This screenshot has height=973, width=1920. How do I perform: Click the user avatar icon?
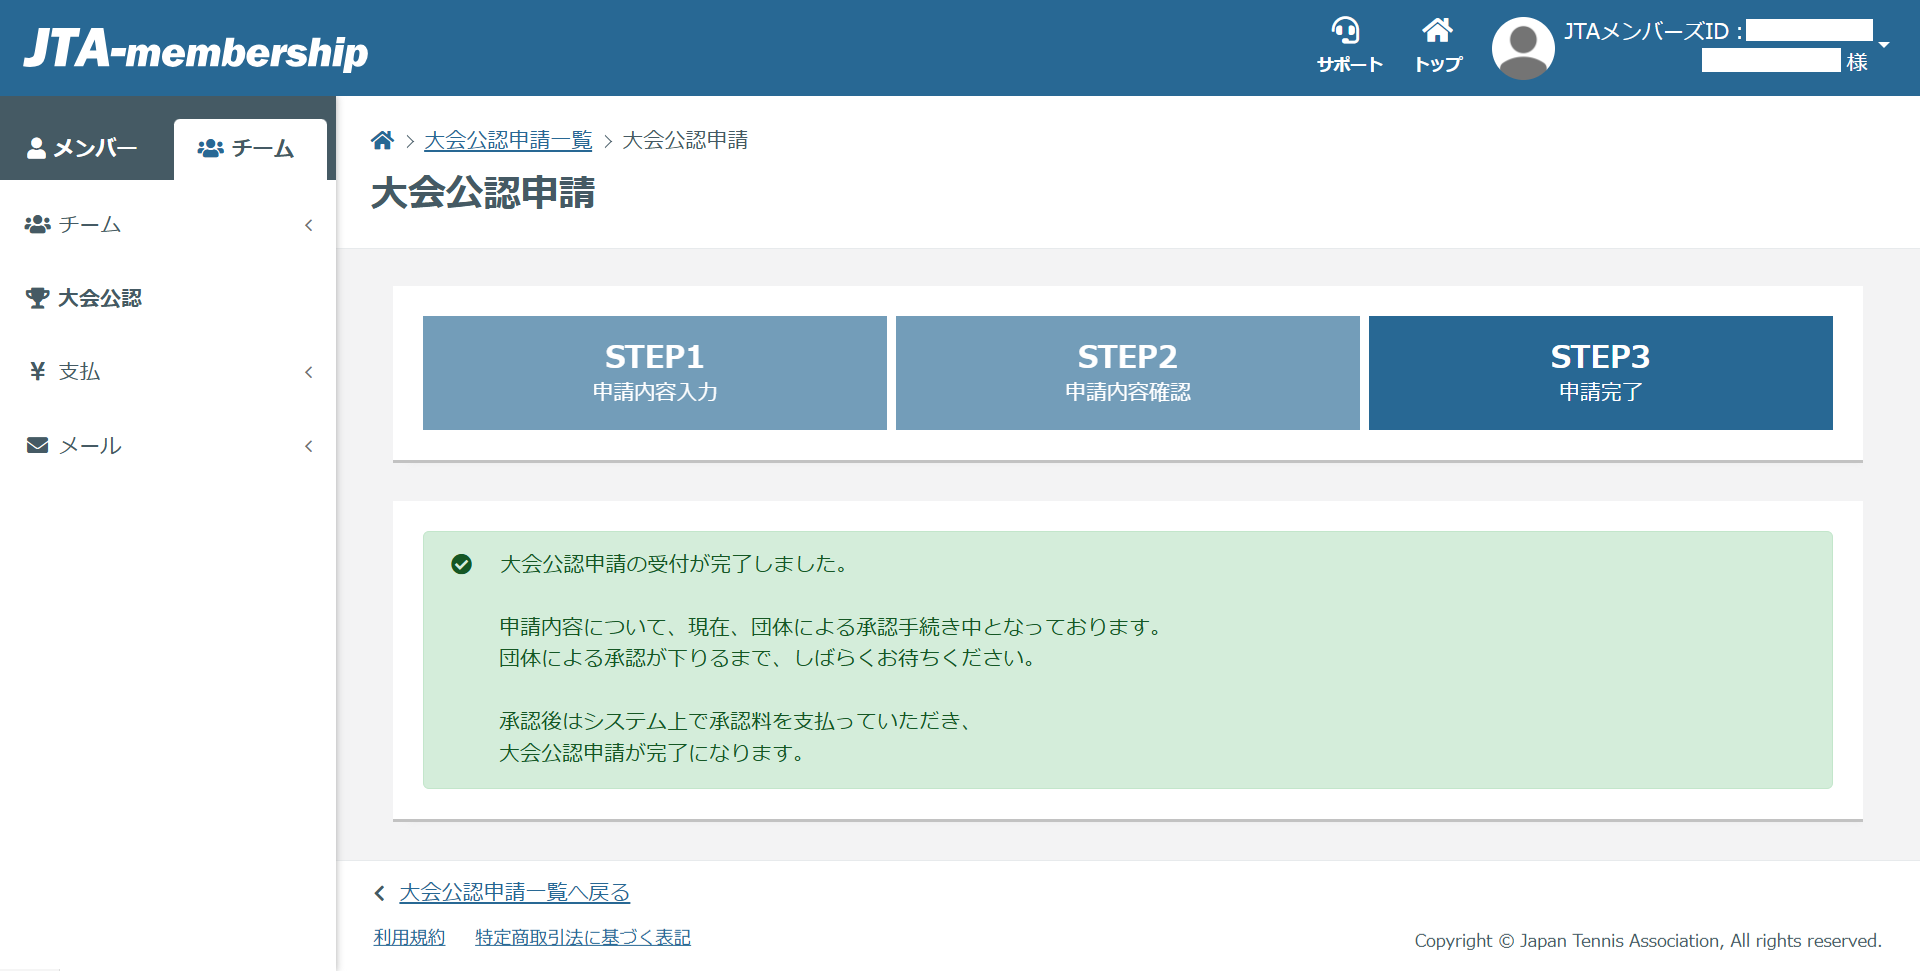click(x=1522, y=48)
